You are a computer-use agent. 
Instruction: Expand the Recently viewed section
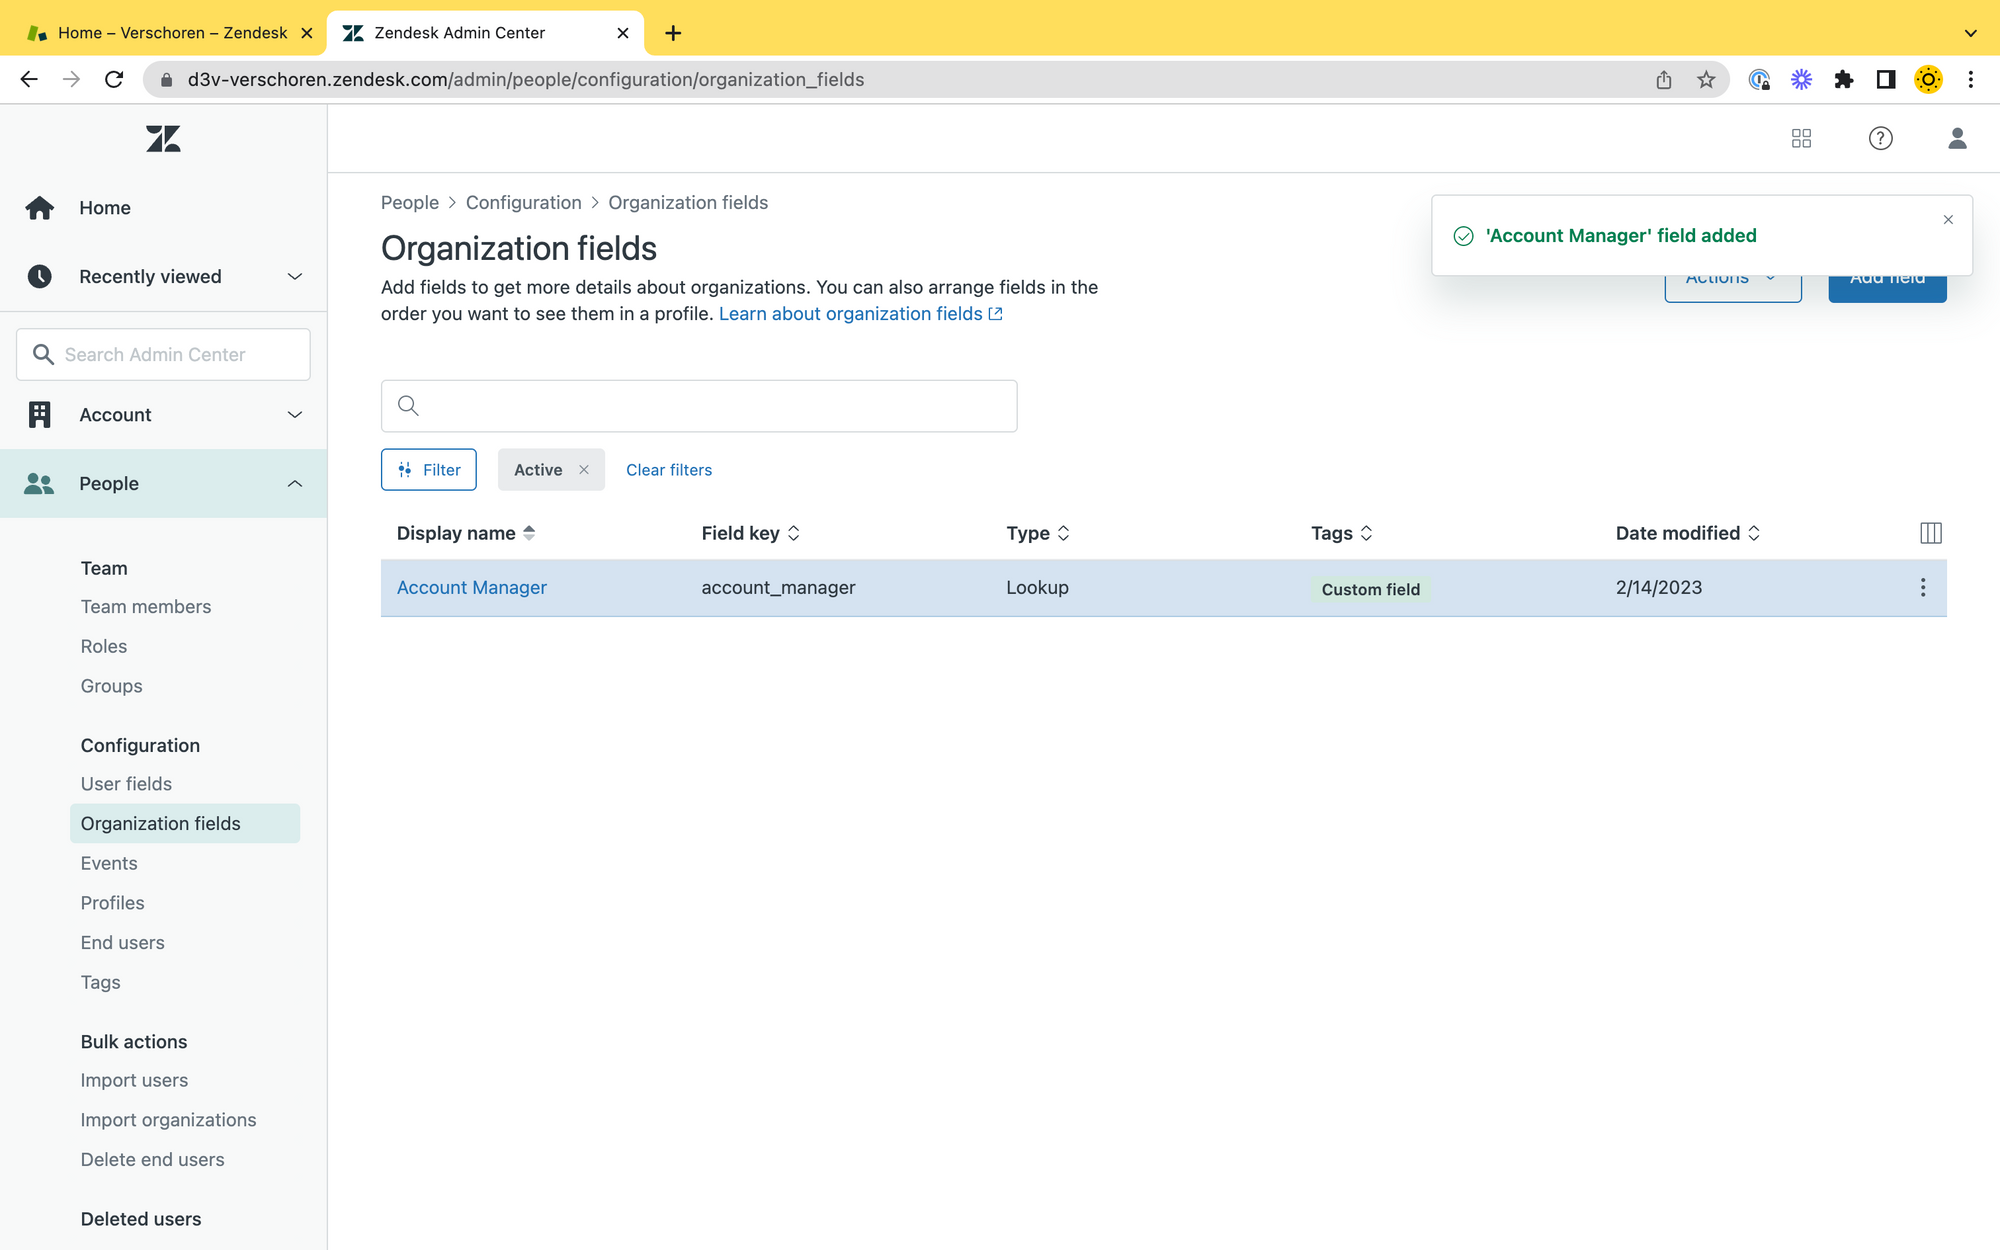pos(294,277)
